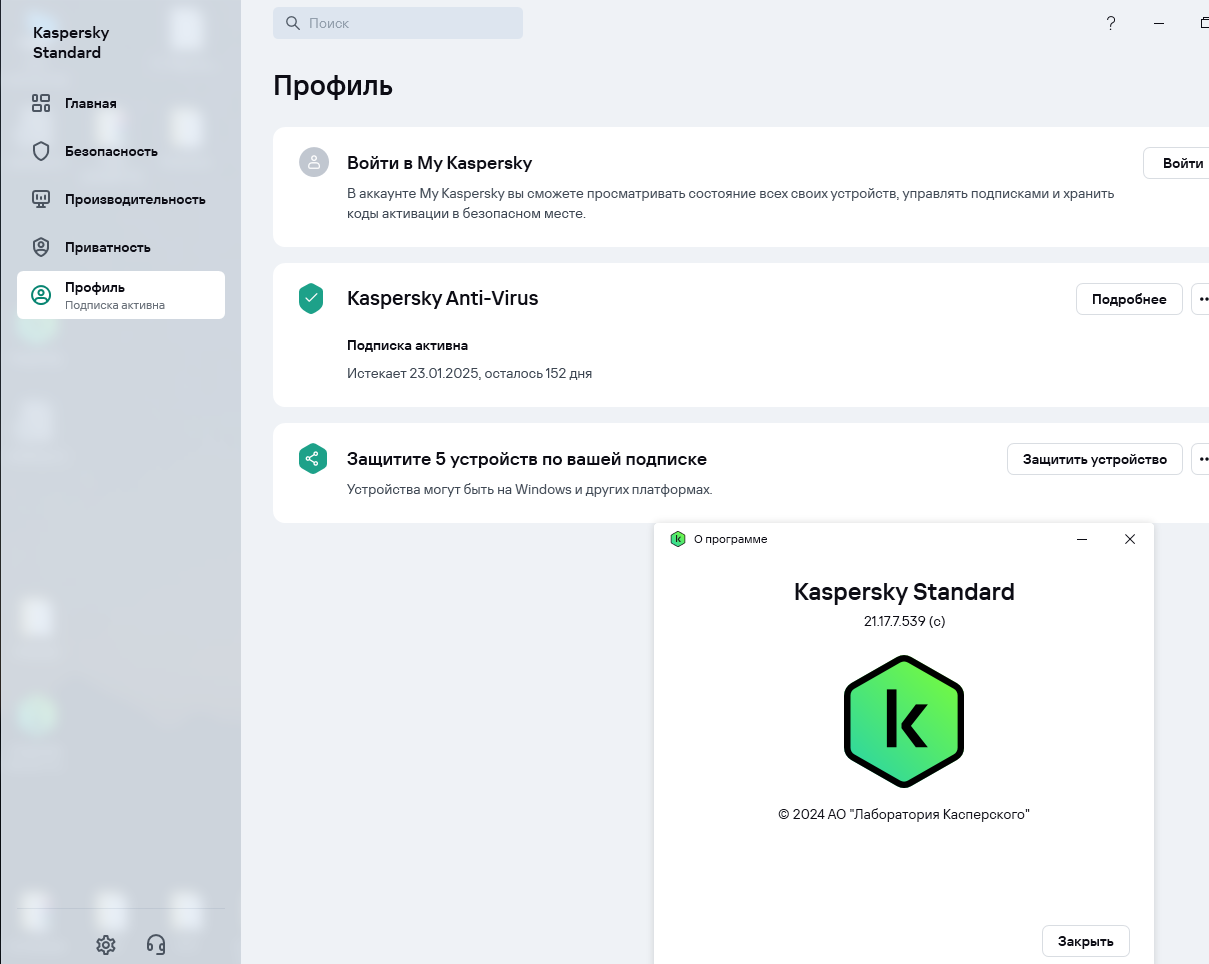The width and height of the screenshot is (1209, 964).
Task: Open more options for device protection card
Action: click(1201, 459)
